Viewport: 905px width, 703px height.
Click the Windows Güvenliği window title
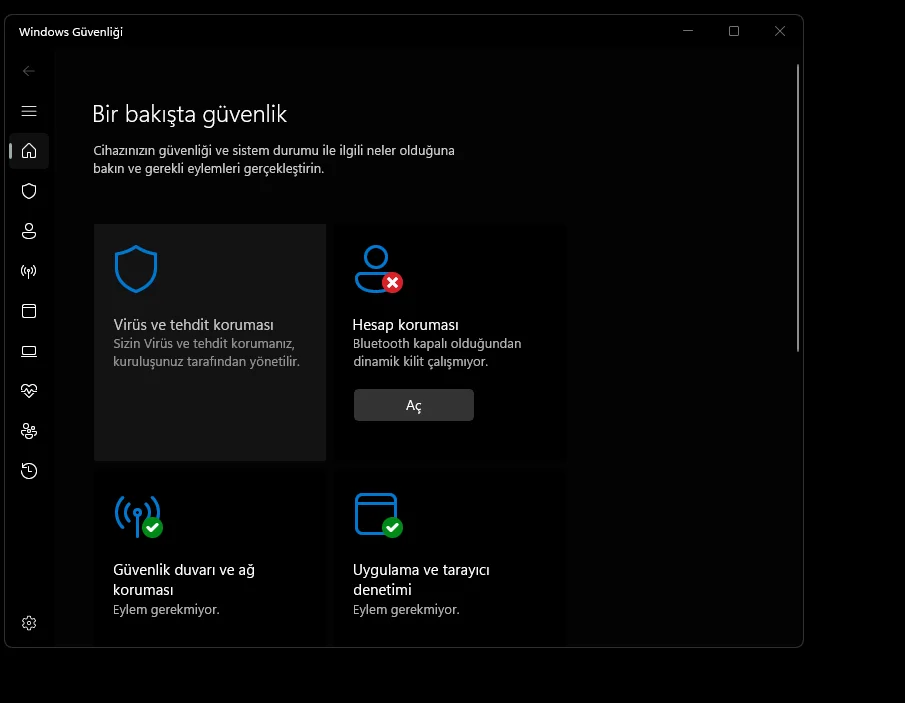point(71,32)
